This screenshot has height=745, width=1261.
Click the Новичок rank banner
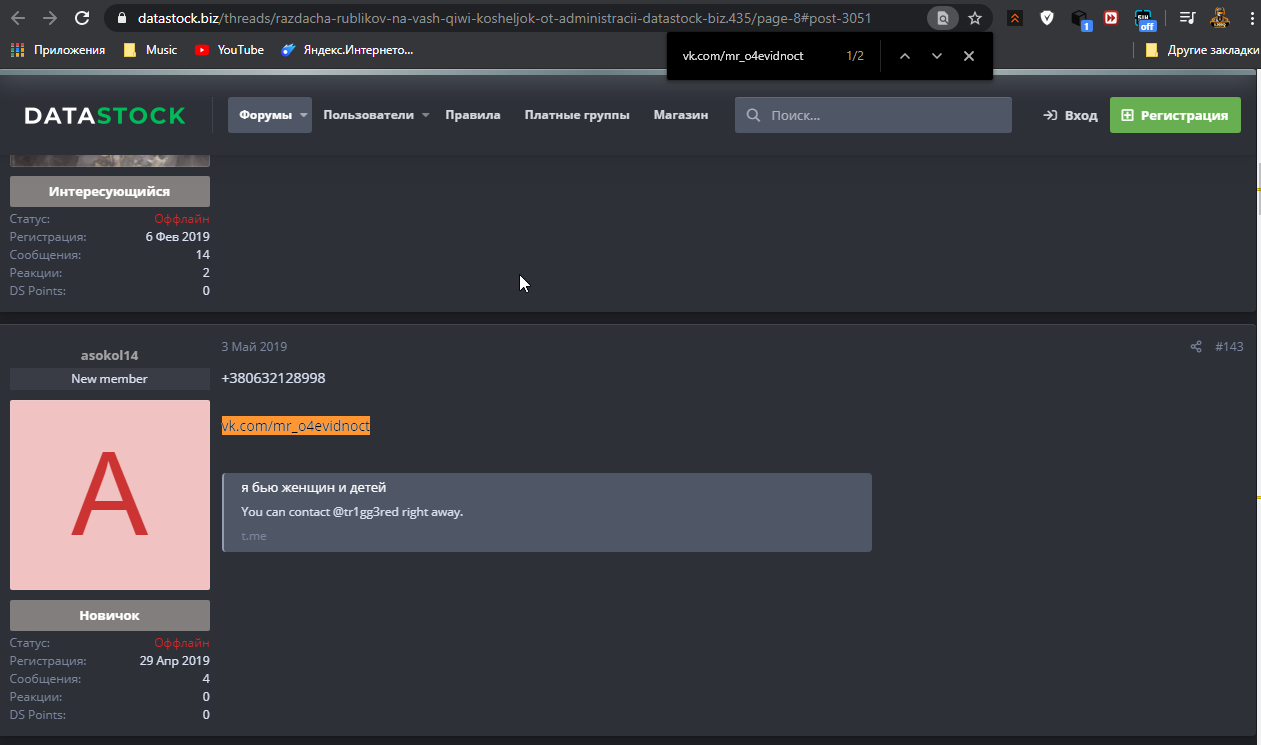(x=110, y=615)
